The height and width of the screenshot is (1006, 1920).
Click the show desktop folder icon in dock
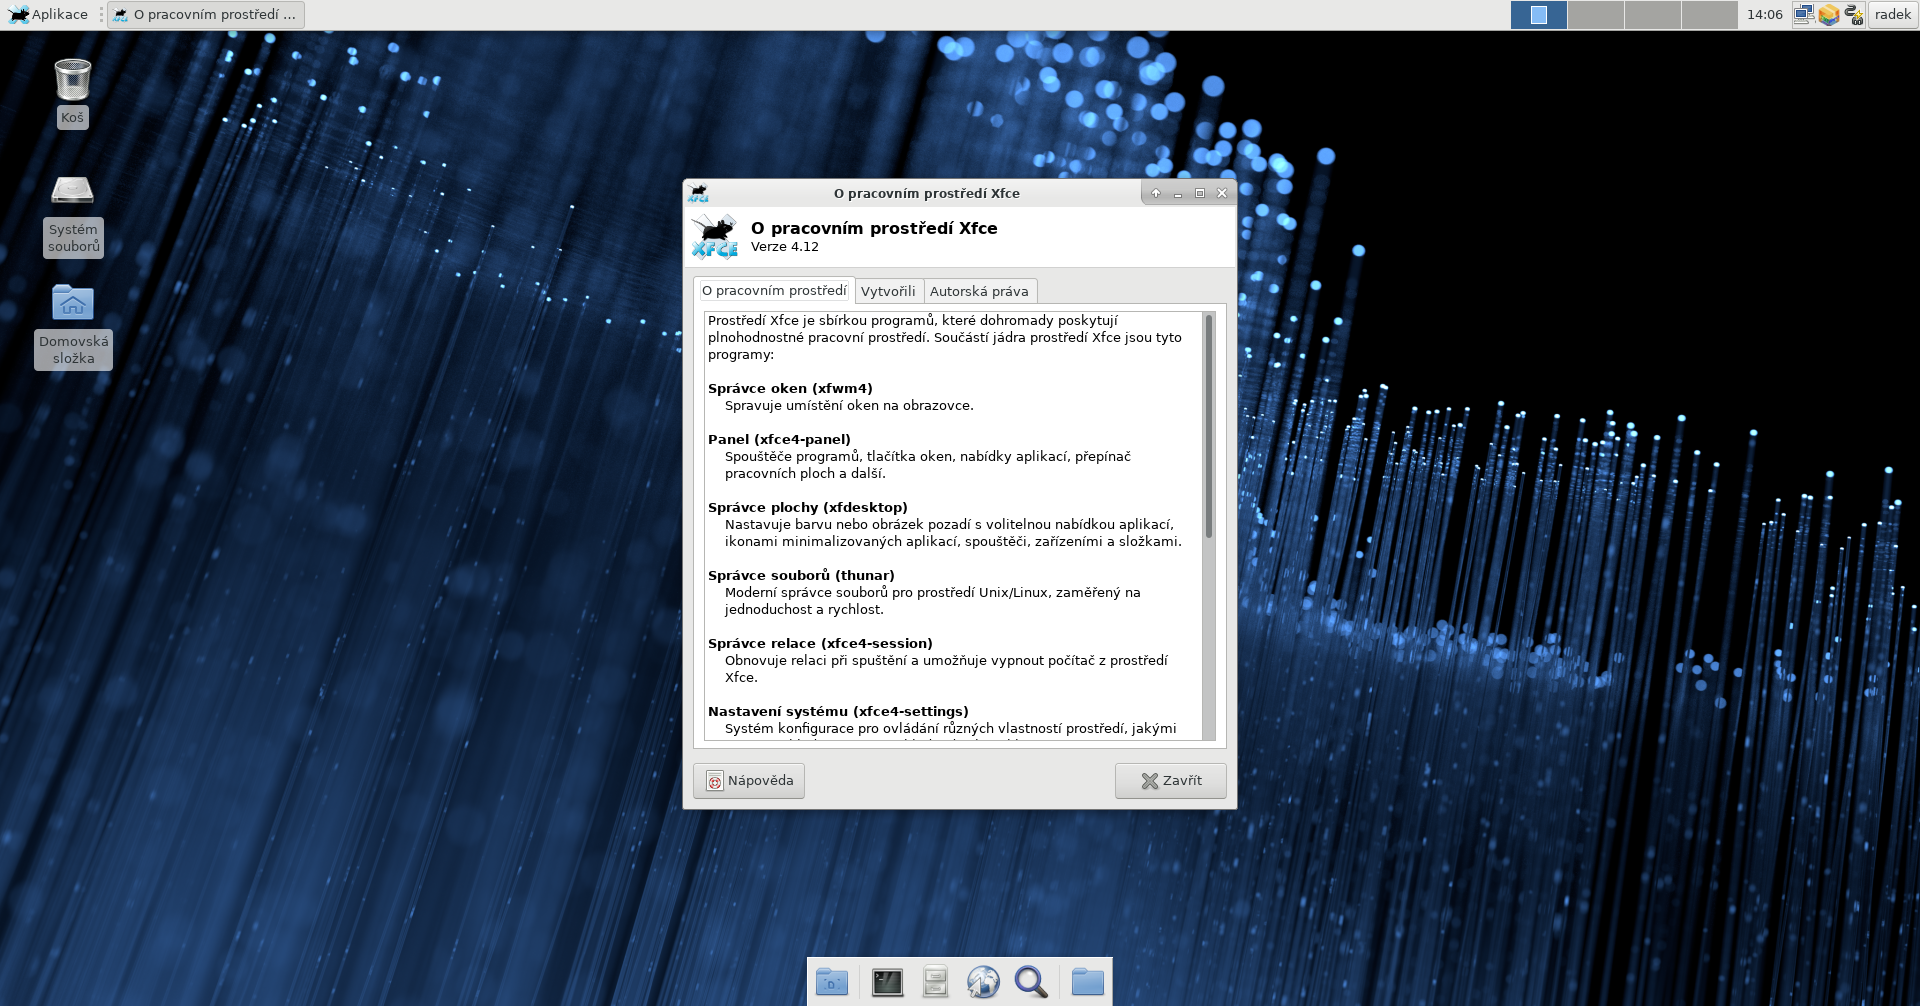coord(832,982)
